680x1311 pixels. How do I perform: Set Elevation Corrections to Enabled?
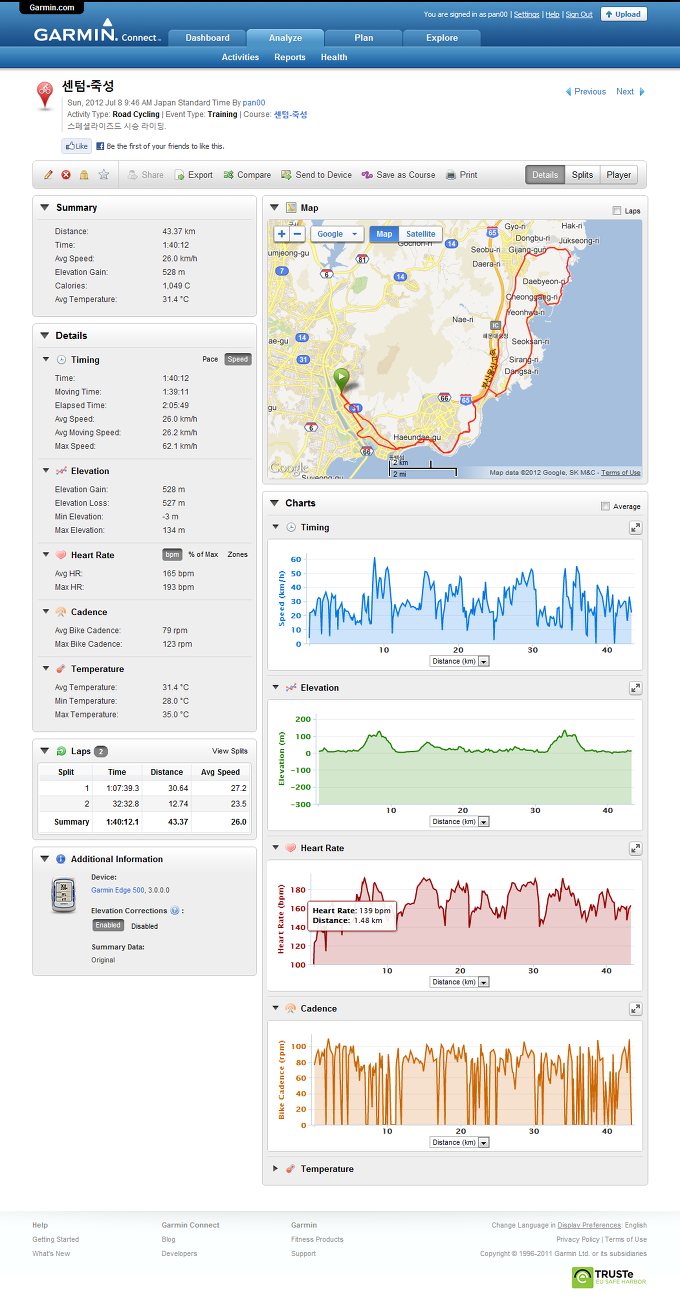coord(108,926)
